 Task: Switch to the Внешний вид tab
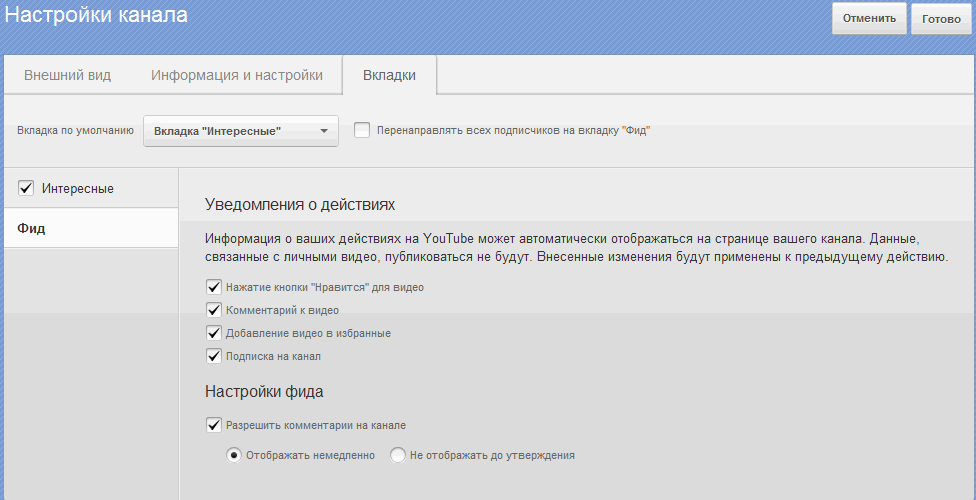(x=67, y=75)
